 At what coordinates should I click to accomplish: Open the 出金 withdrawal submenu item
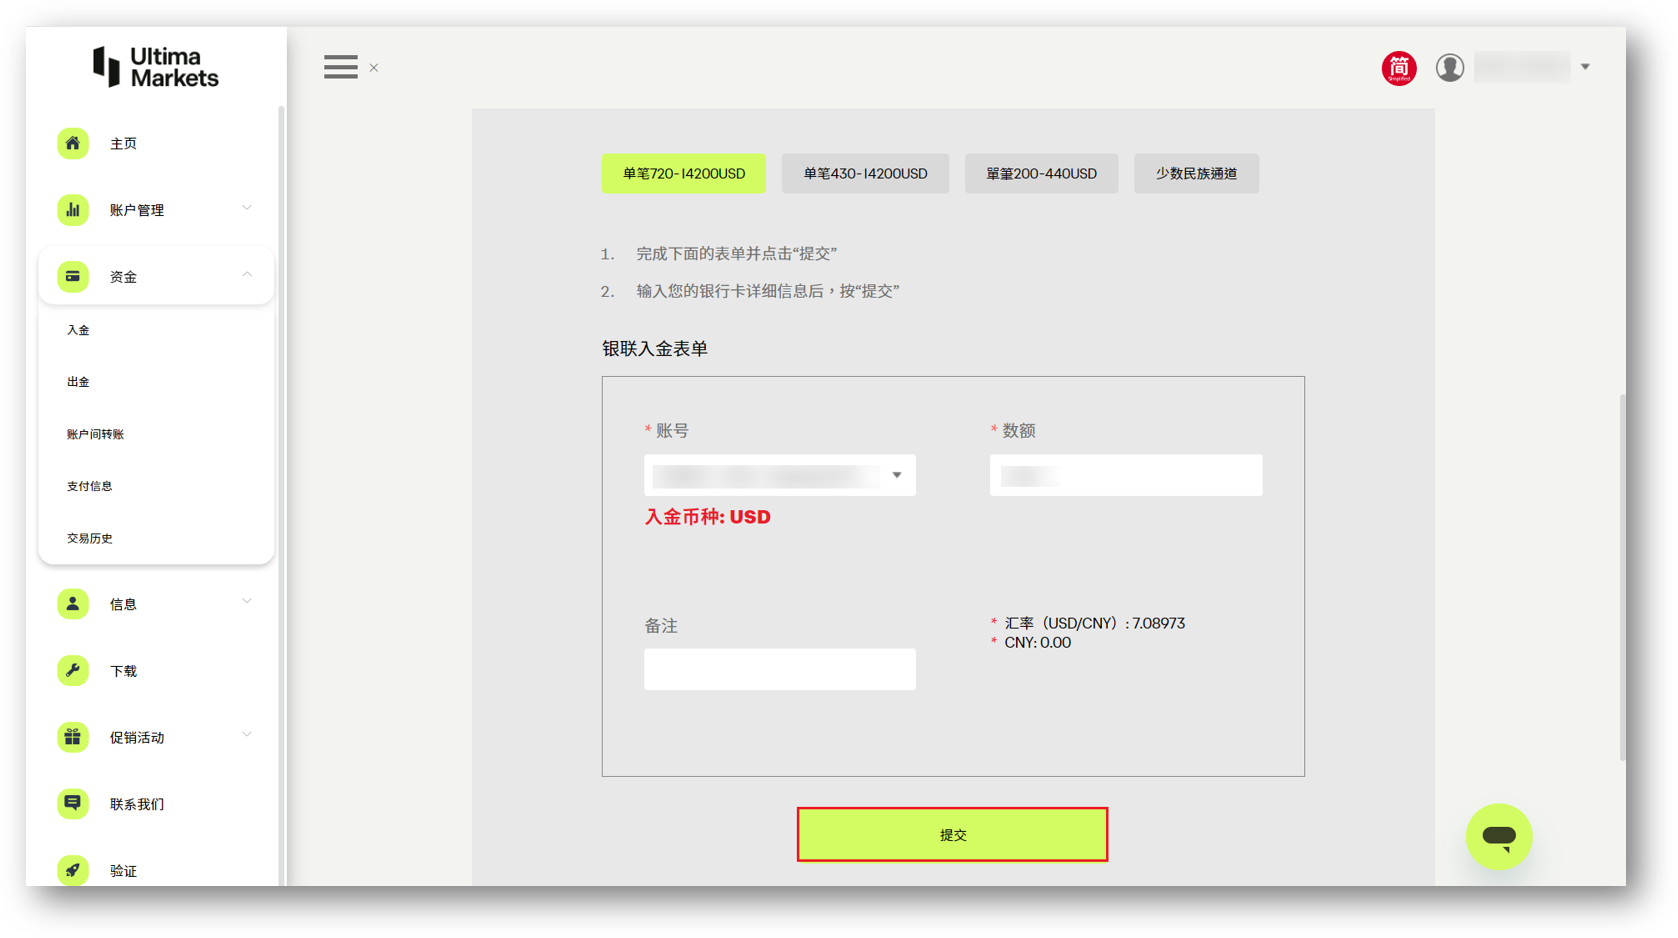78,382
